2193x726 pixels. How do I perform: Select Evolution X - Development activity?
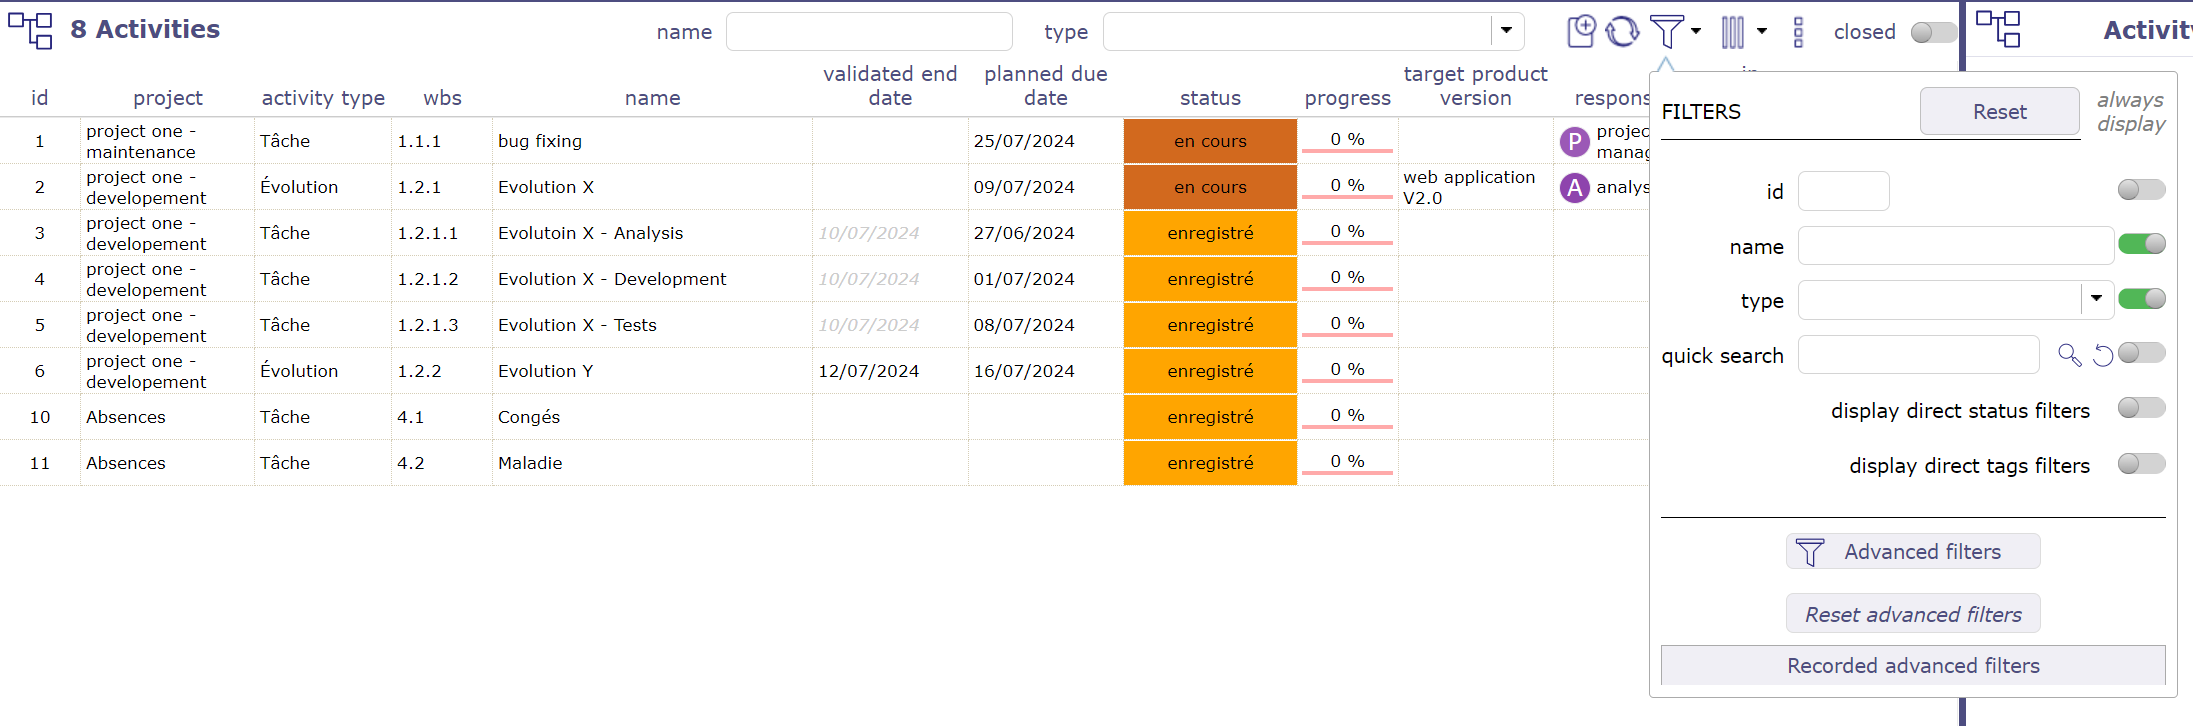click(x=612, y=279)
